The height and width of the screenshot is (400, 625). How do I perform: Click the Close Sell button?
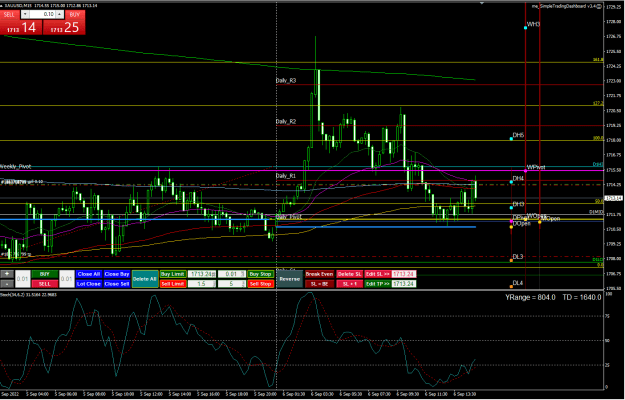coord(117,284)
